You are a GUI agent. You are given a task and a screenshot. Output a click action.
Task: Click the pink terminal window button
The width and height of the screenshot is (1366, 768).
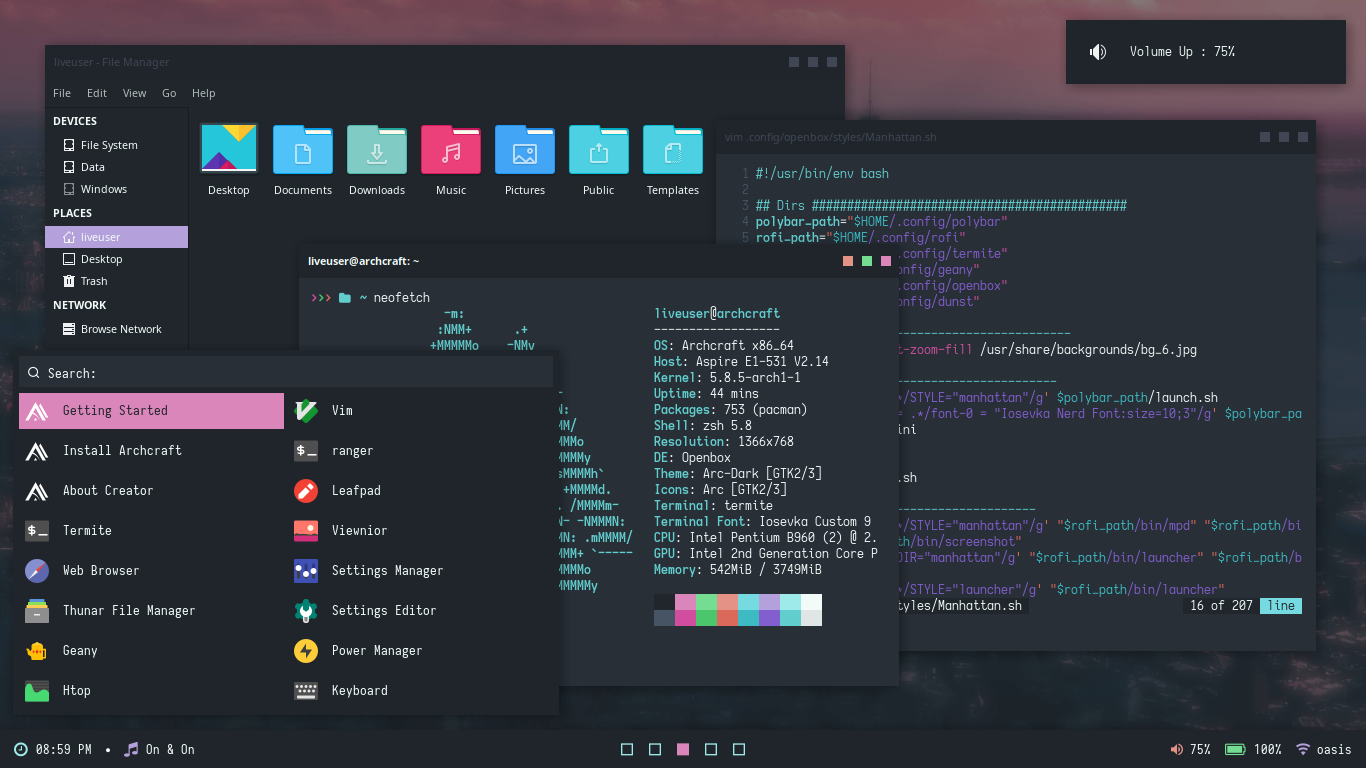pos(886,261)
